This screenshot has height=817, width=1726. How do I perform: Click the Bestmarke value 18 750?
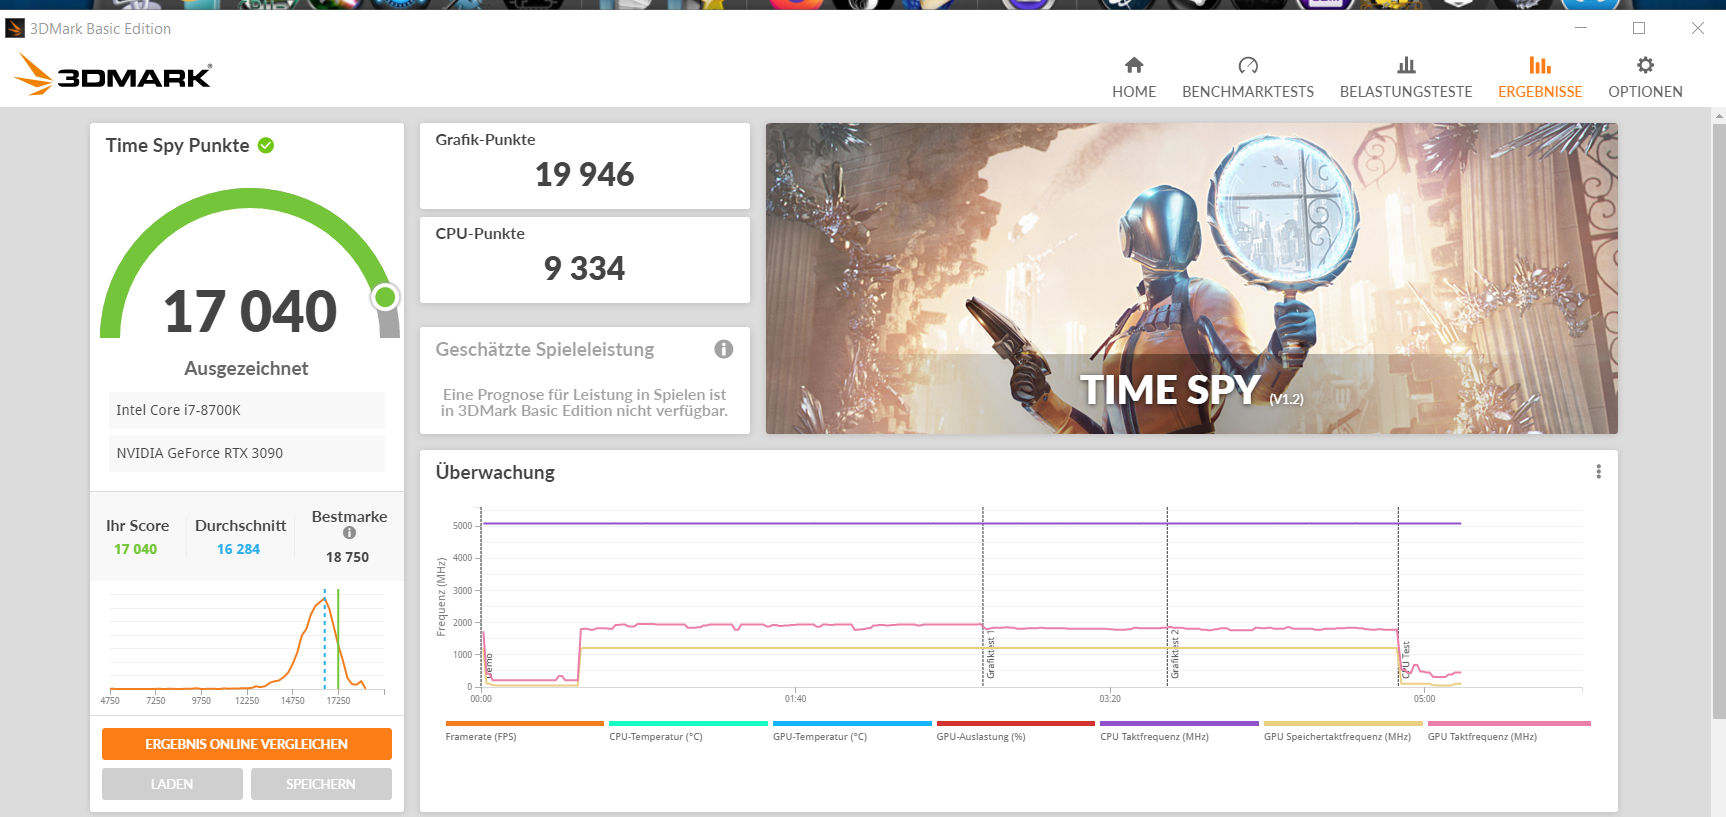[x=347, y=557]
